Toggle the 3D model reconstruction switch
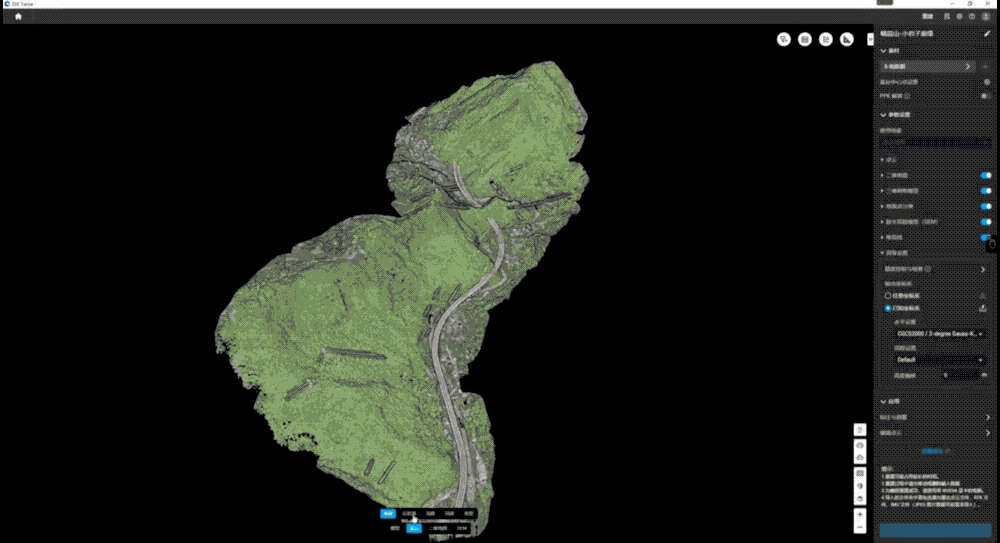 986,191
